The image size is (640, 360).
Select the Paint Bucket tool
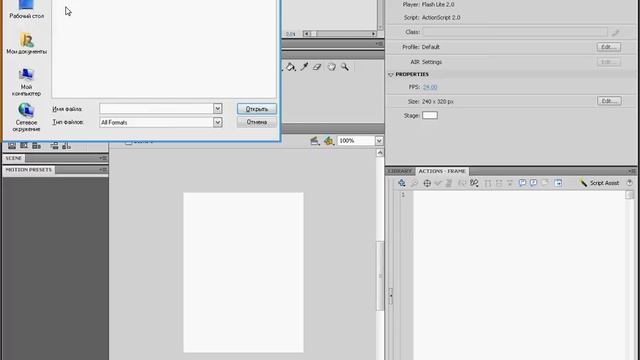click(290, 67)
